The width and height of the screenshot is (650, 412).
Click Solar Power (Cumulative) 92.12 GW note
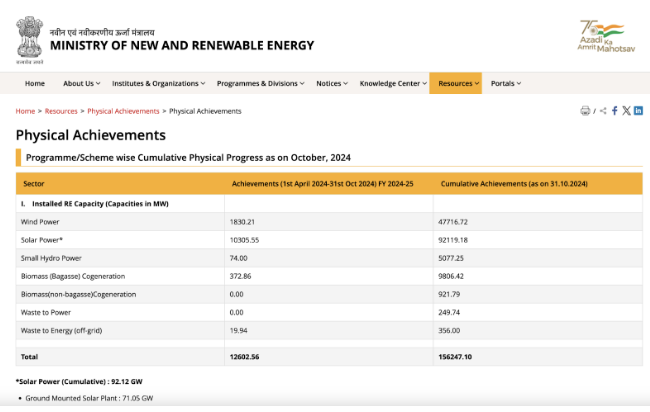tap(79, 382)
